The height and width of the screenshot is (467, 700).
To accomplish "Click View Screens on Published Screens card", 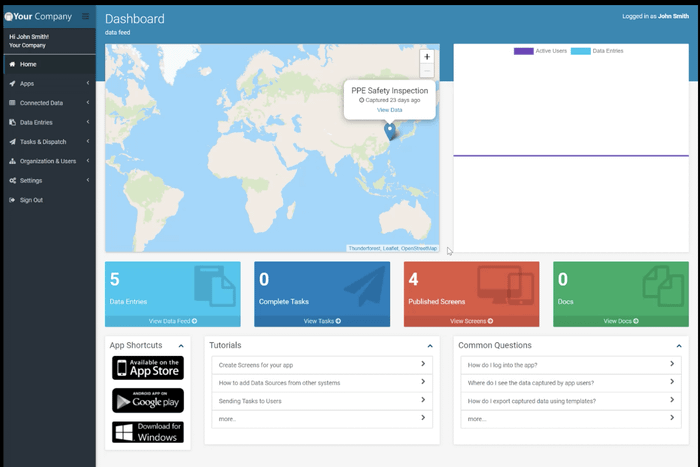I will [x=471, y=321].
